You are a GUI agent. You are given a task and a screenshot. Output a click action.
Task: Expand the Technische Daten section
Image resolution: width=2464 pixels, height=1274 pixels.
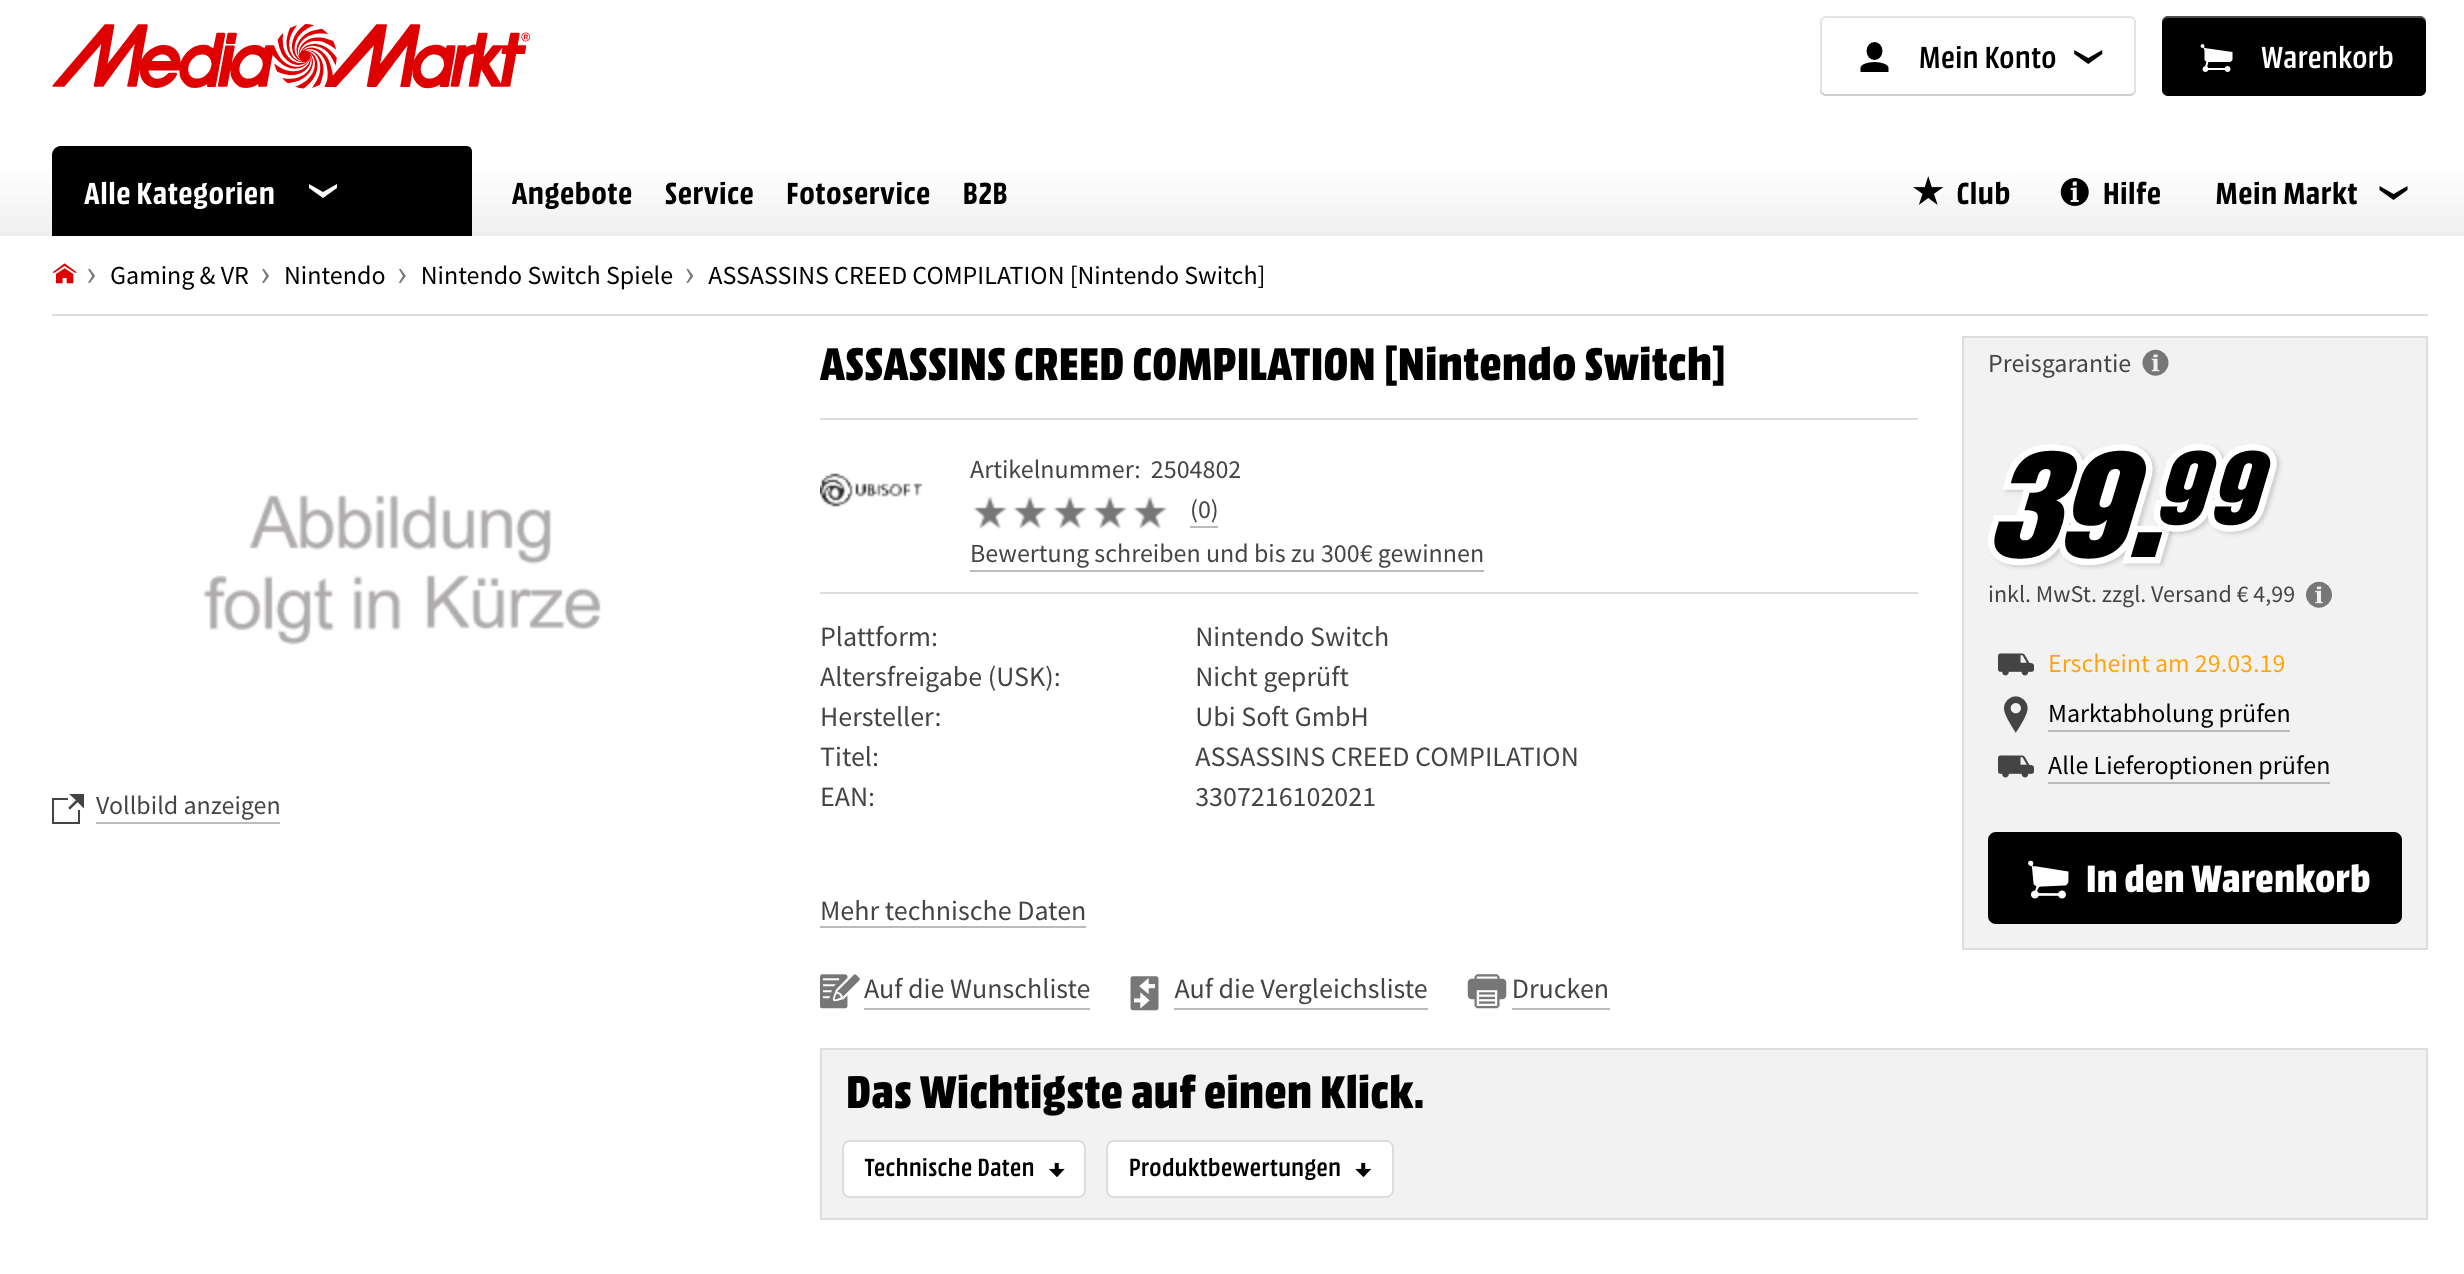coord(964,1168)
